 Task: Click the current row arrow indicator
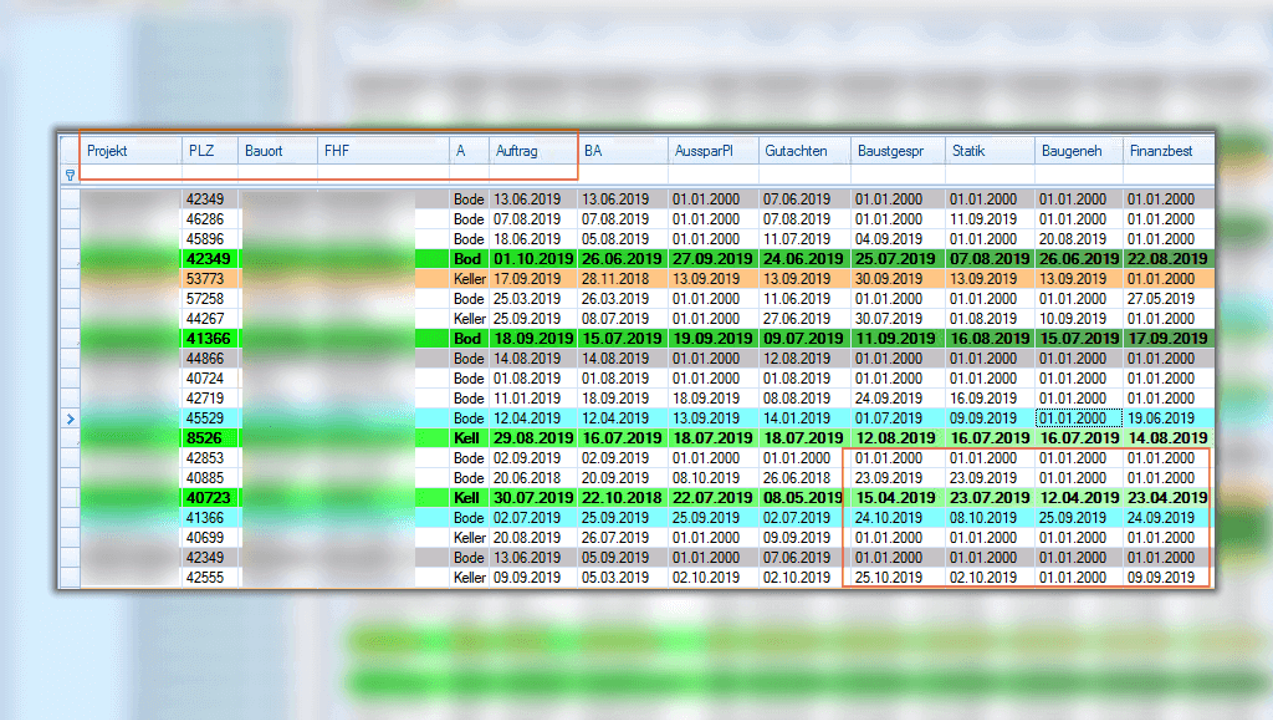70,418
